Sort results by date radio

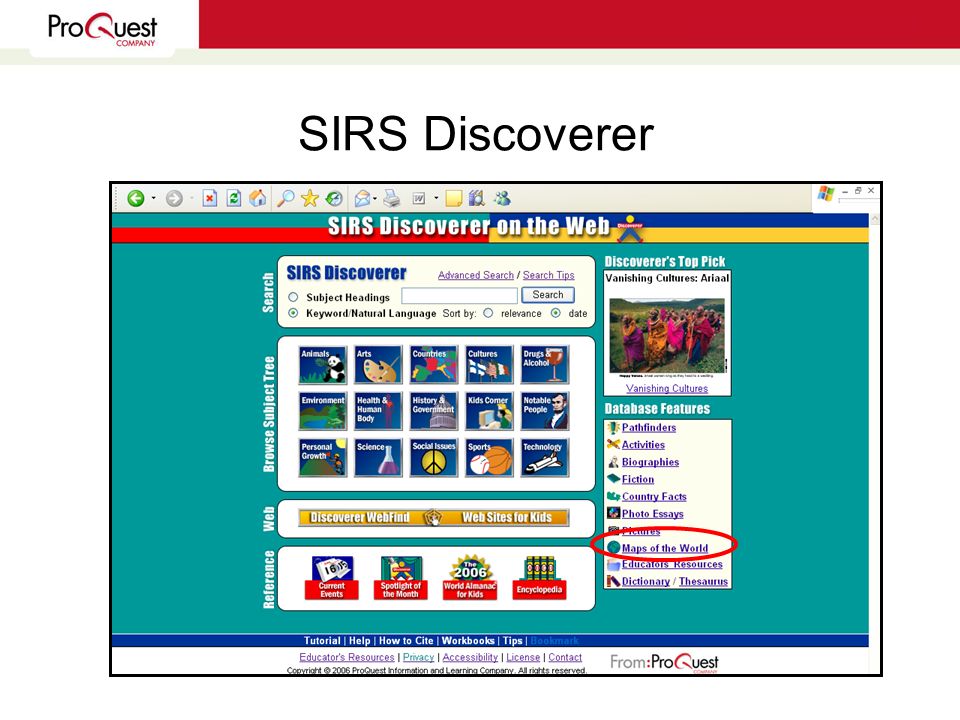(x=555, y=313)
